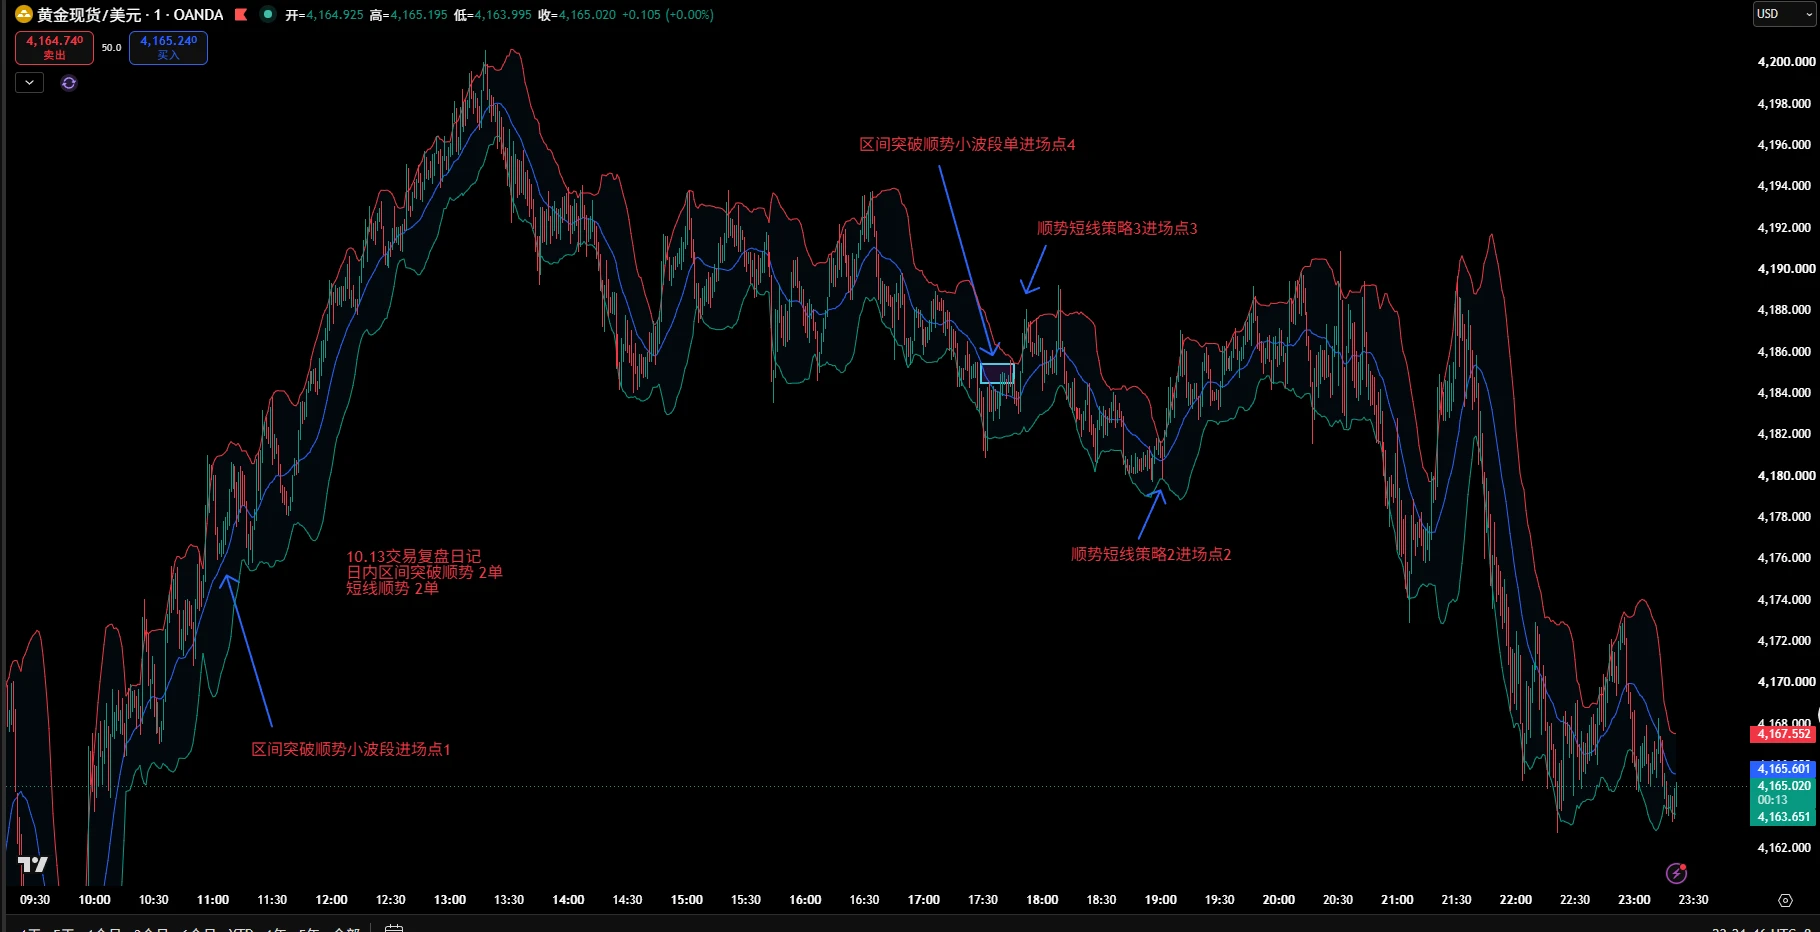Open chart settings hexagon gear icon
The height and width of the screenshot is (932, 1820).
coord(1785,900)
